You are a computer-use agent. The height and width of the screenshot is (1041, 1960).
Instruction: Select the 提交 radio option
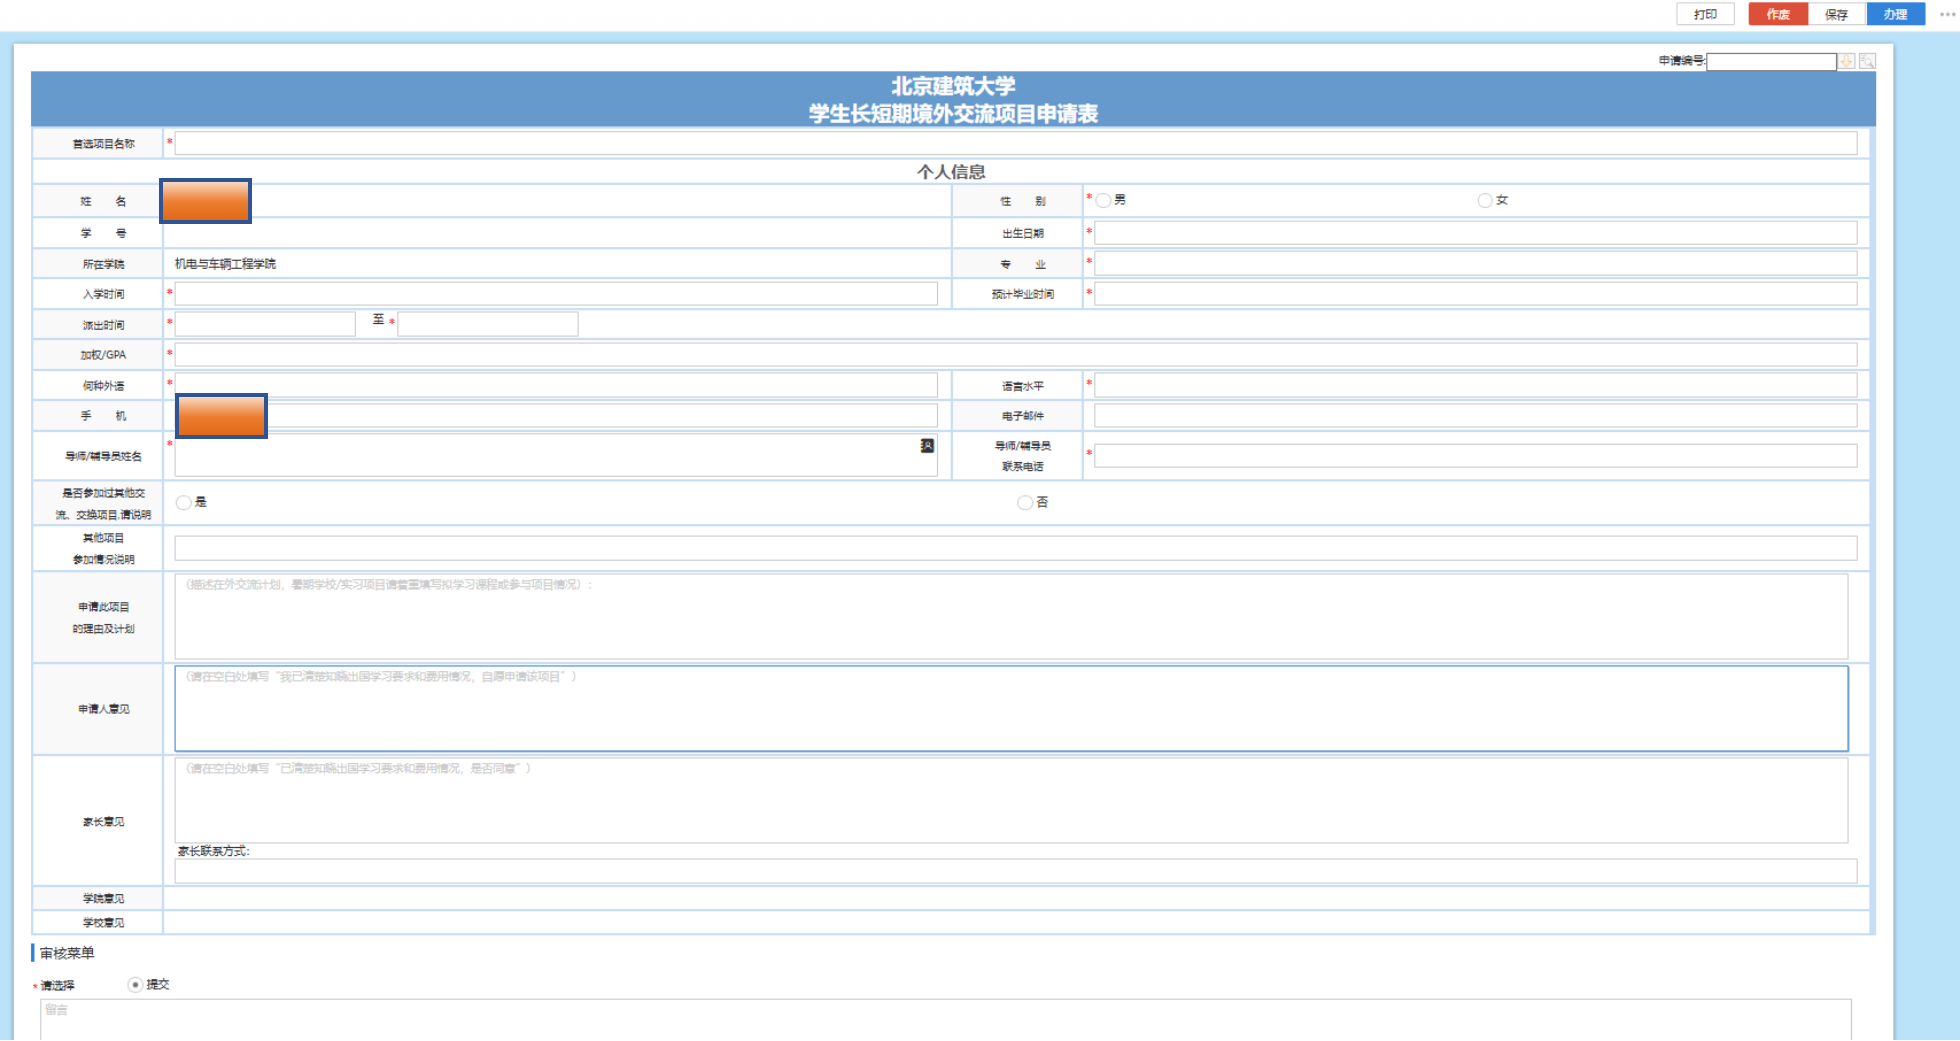click(x=135, y=985)
